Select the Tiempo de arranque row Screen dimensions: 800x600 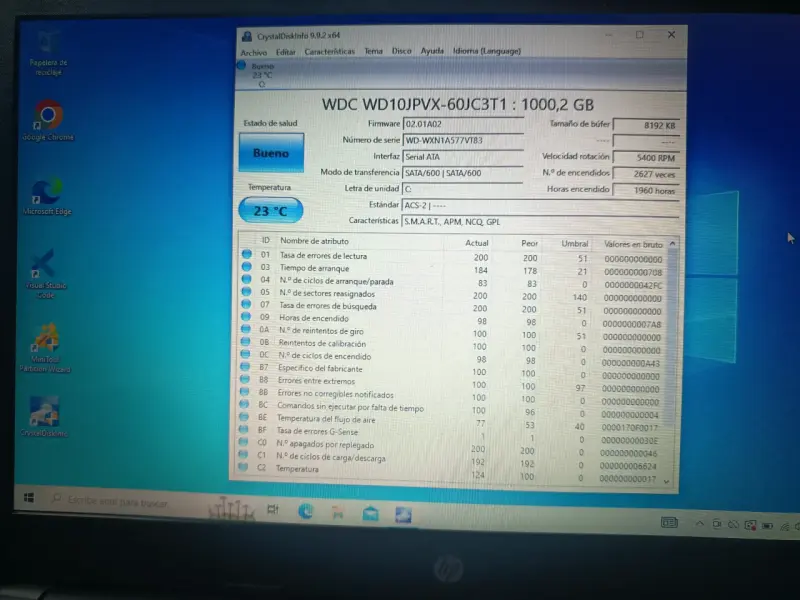pos(453,269)
